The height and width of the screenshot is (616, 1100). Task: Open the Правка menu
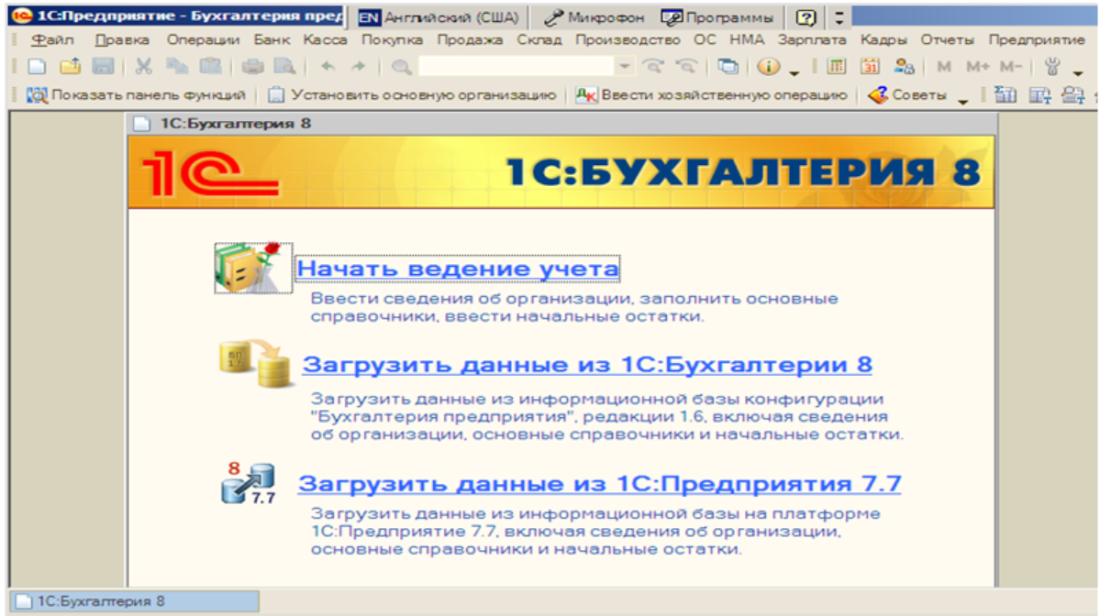[122, 40]
